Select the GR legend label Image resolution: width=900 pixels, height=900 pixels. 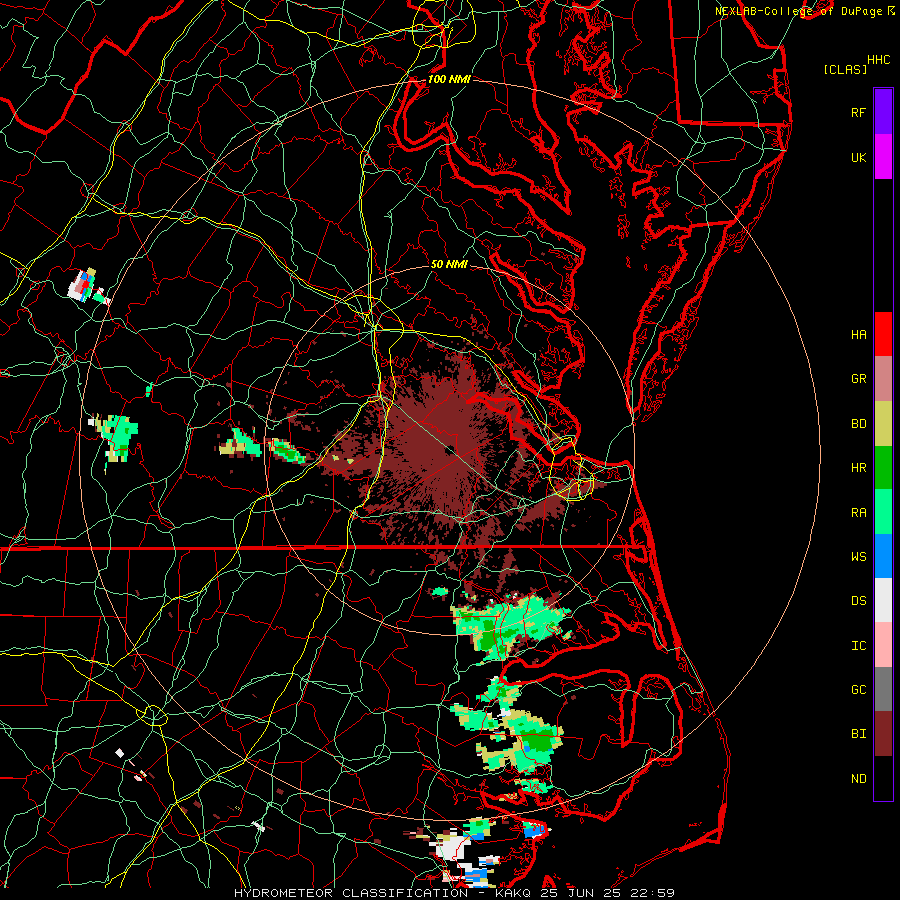858,379
